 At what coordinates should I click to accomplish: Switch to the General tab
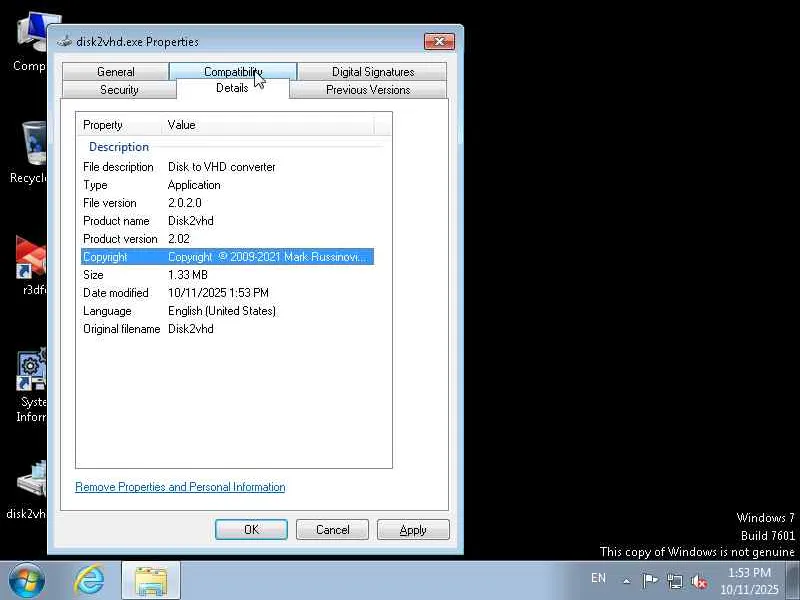tap(116, 72)
